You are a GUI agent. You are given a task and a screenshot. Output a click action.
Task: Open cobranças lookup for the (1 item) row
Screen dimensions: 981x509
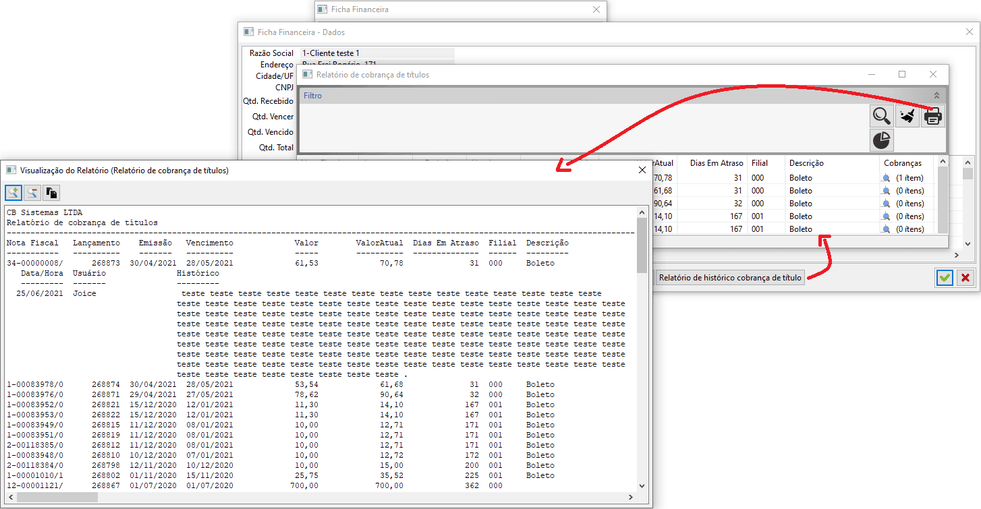tap(886, 178)
